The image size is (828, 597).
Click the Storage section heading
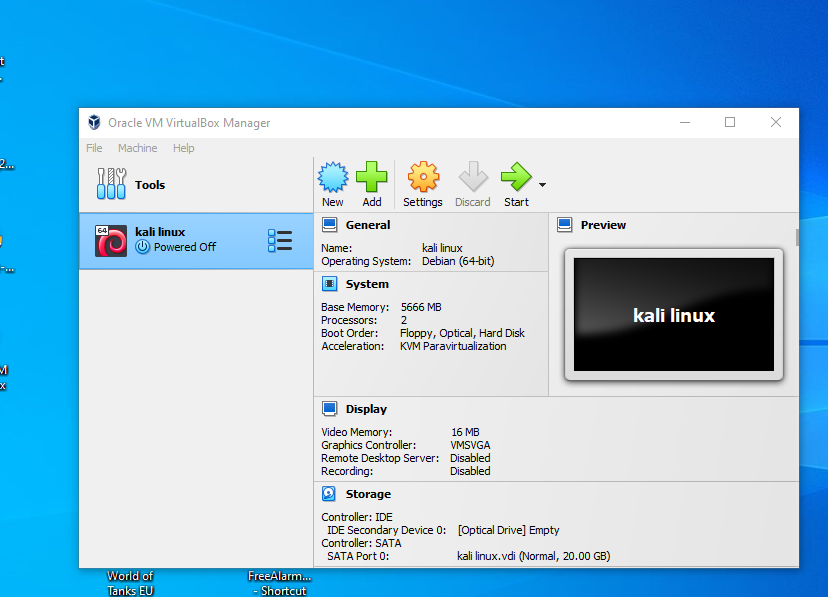(368, 494)
